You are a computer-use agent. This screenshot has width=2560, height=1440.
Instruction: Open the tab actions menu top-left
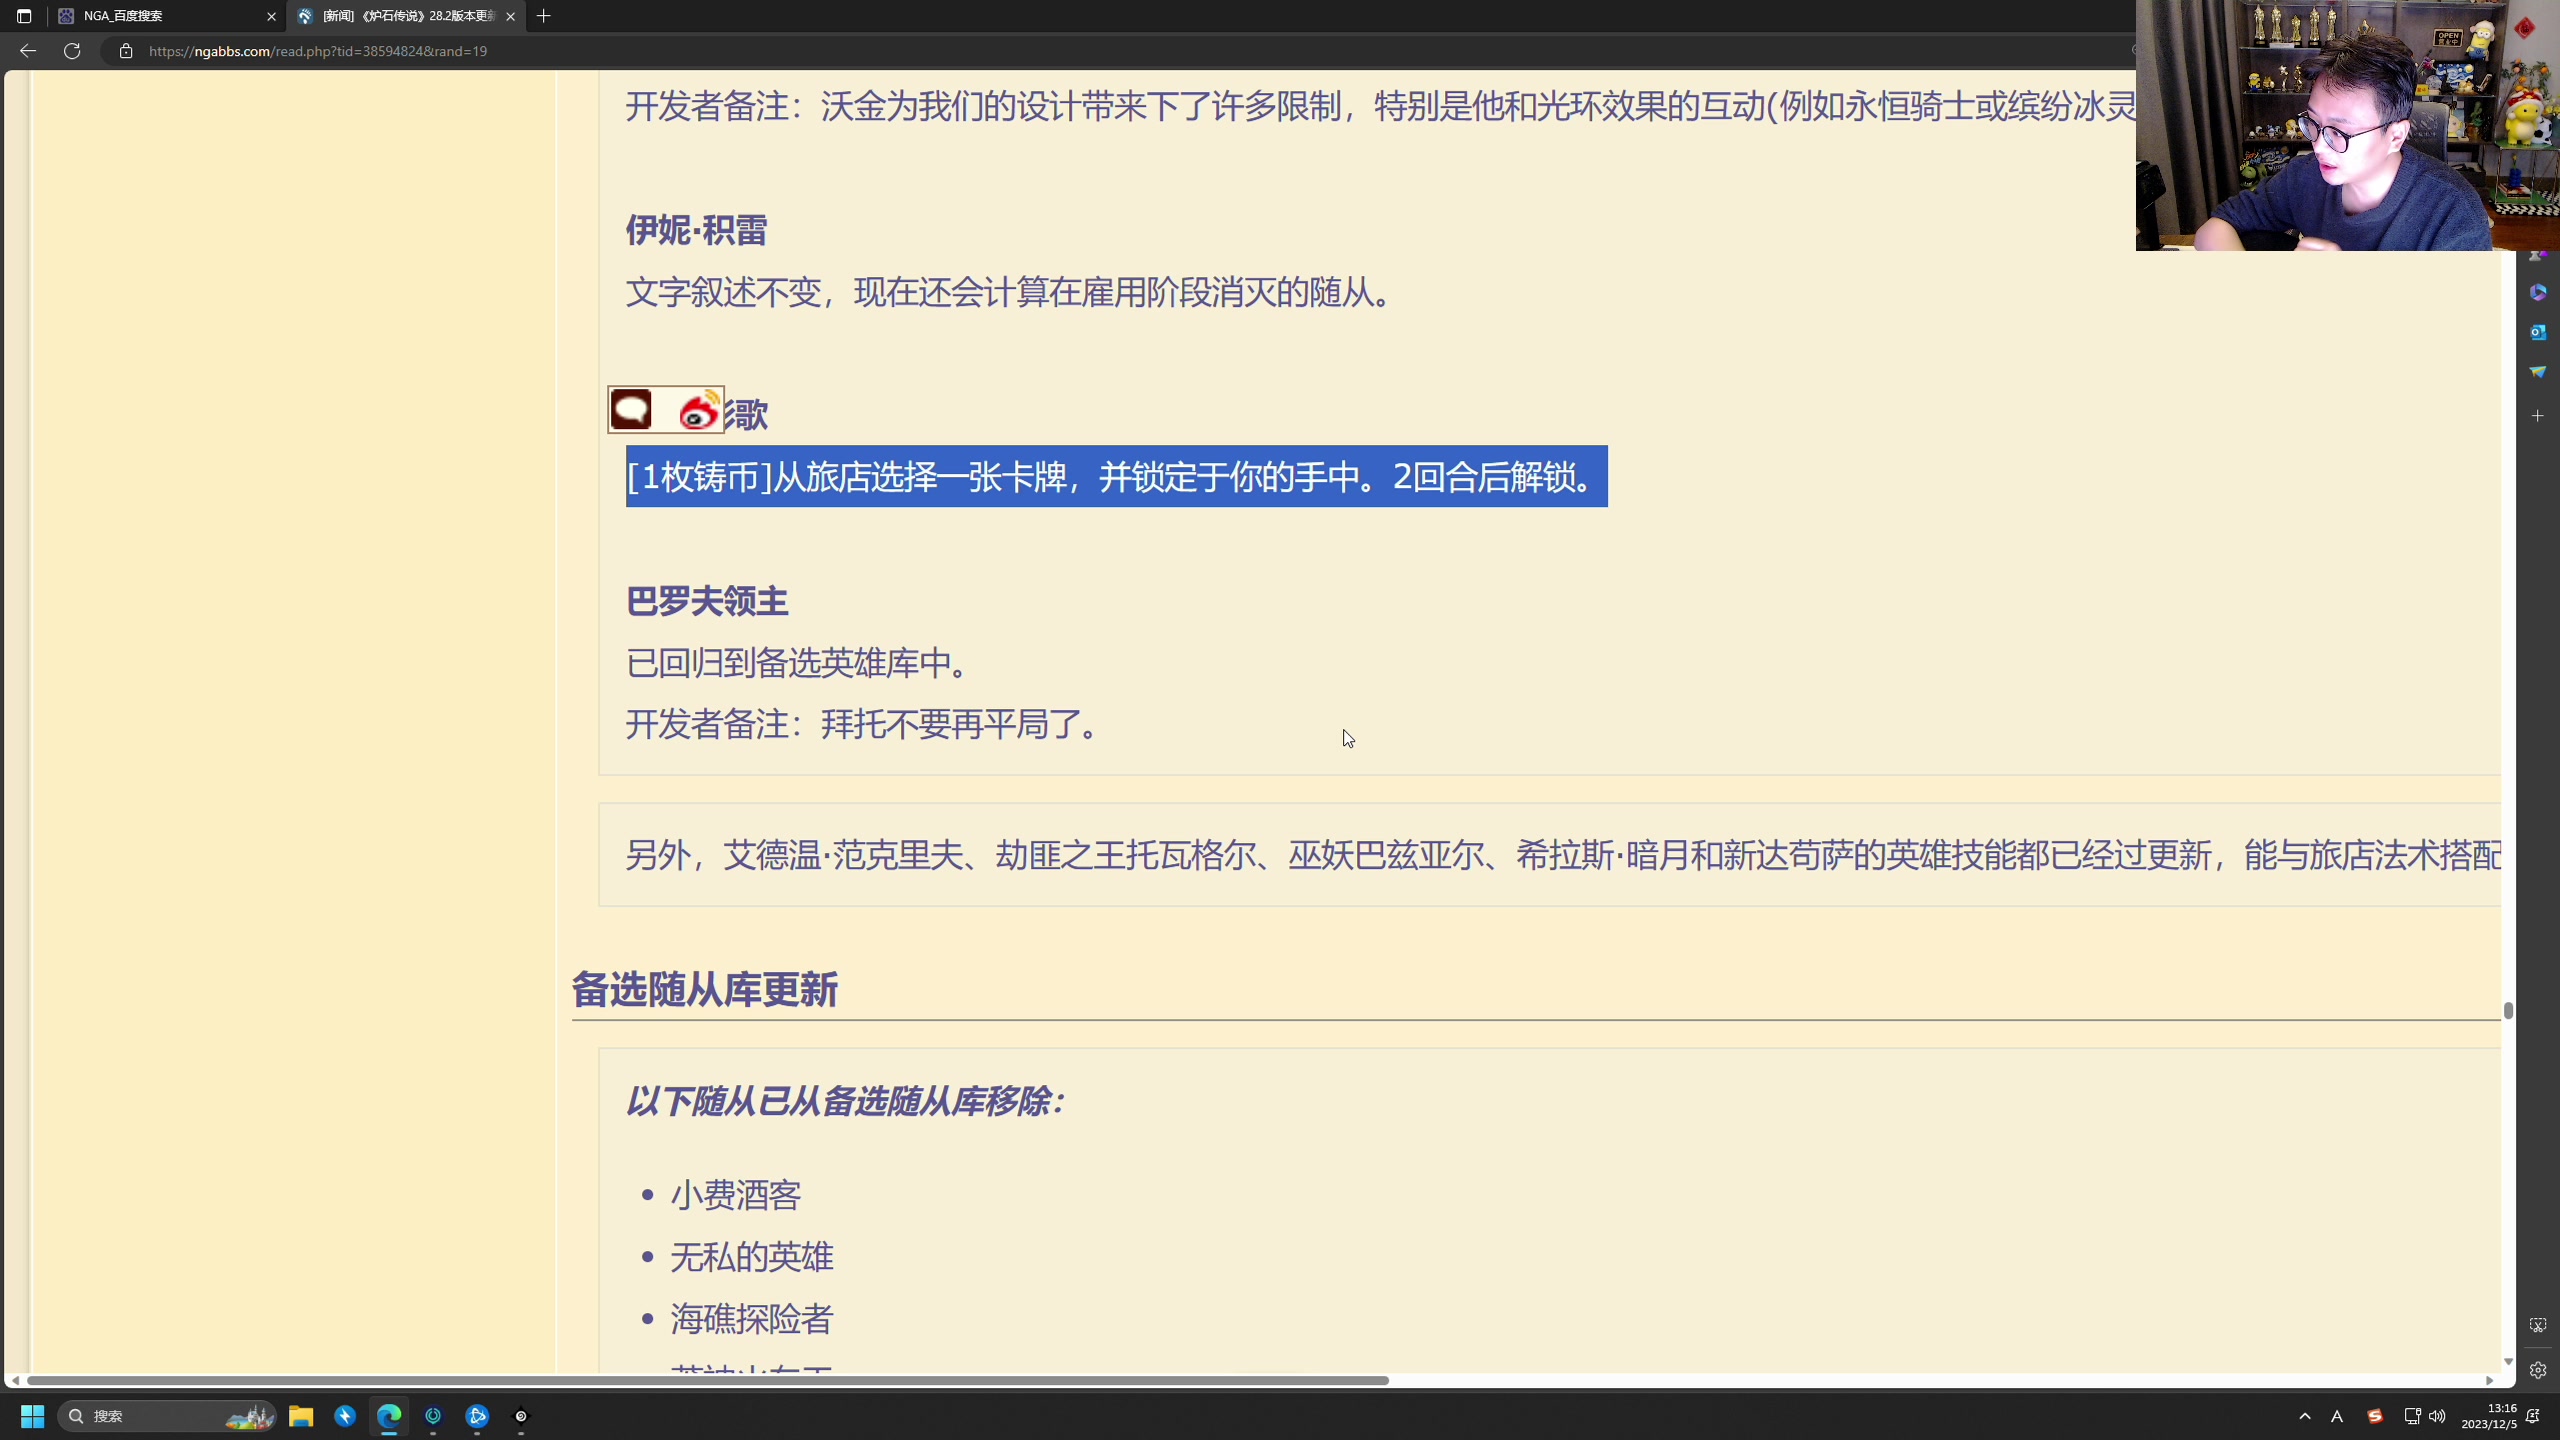pyautogui.click(x=22, y=16)
